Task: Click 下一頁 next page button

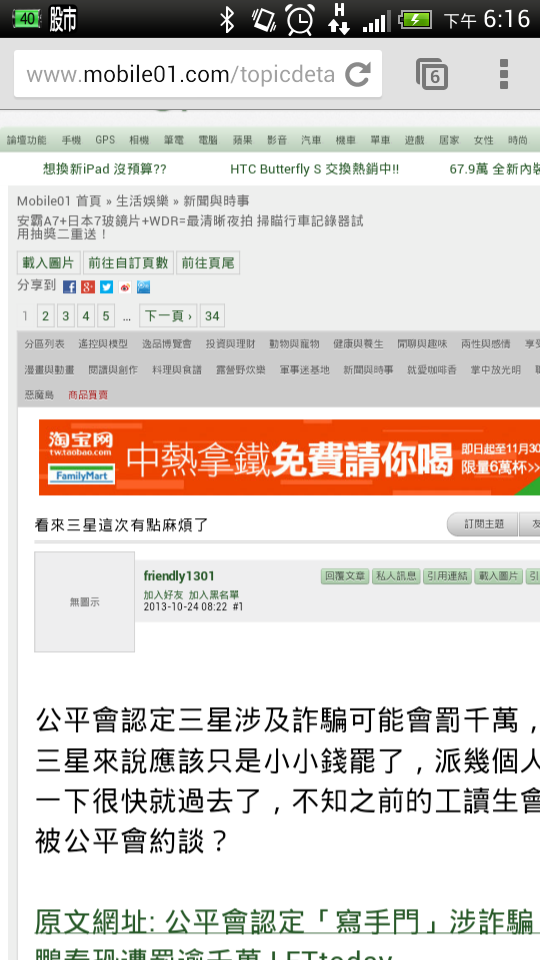Action: pyautogui.click(x=168, y=316)
